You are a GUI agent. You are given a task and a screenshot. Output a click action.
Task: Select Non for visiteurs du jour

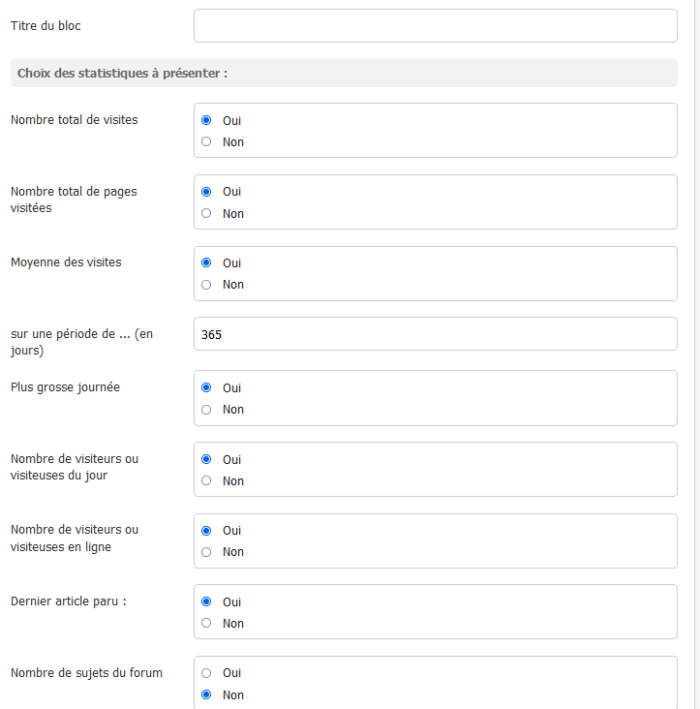point(207,481)
